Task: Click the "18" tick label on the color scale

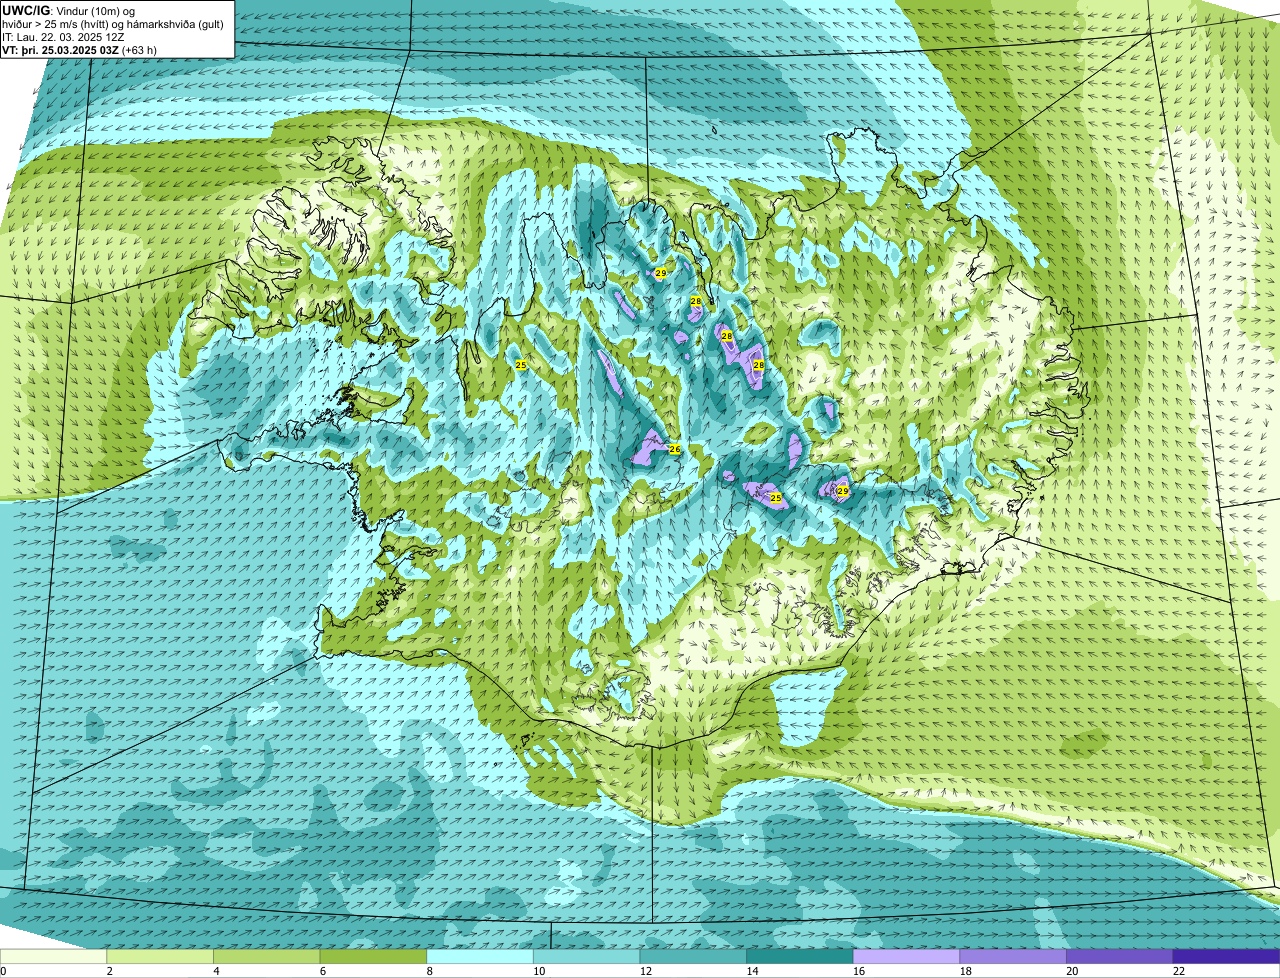Action: click(965, 971)
